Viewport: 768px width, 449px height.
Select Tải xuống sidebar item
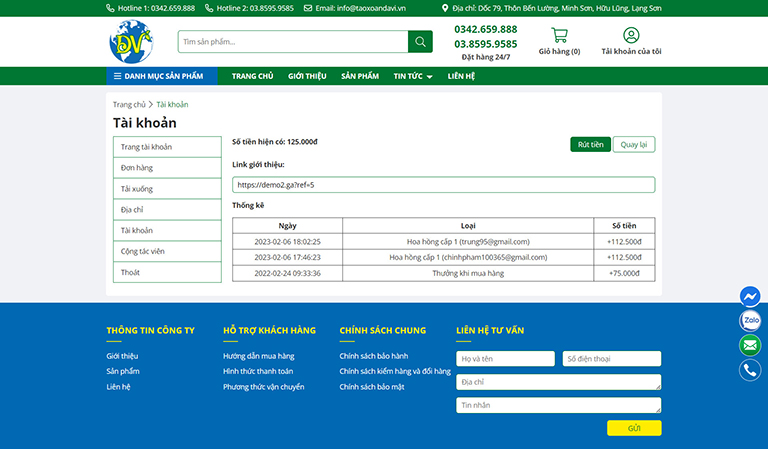point(167,189)
